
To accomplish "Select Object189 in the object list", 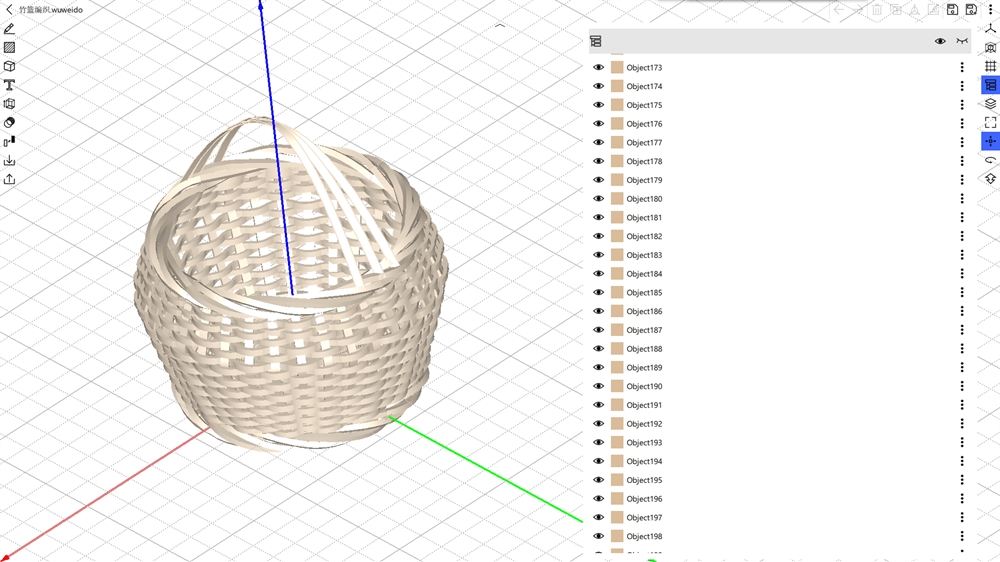I will click(644, 368).
